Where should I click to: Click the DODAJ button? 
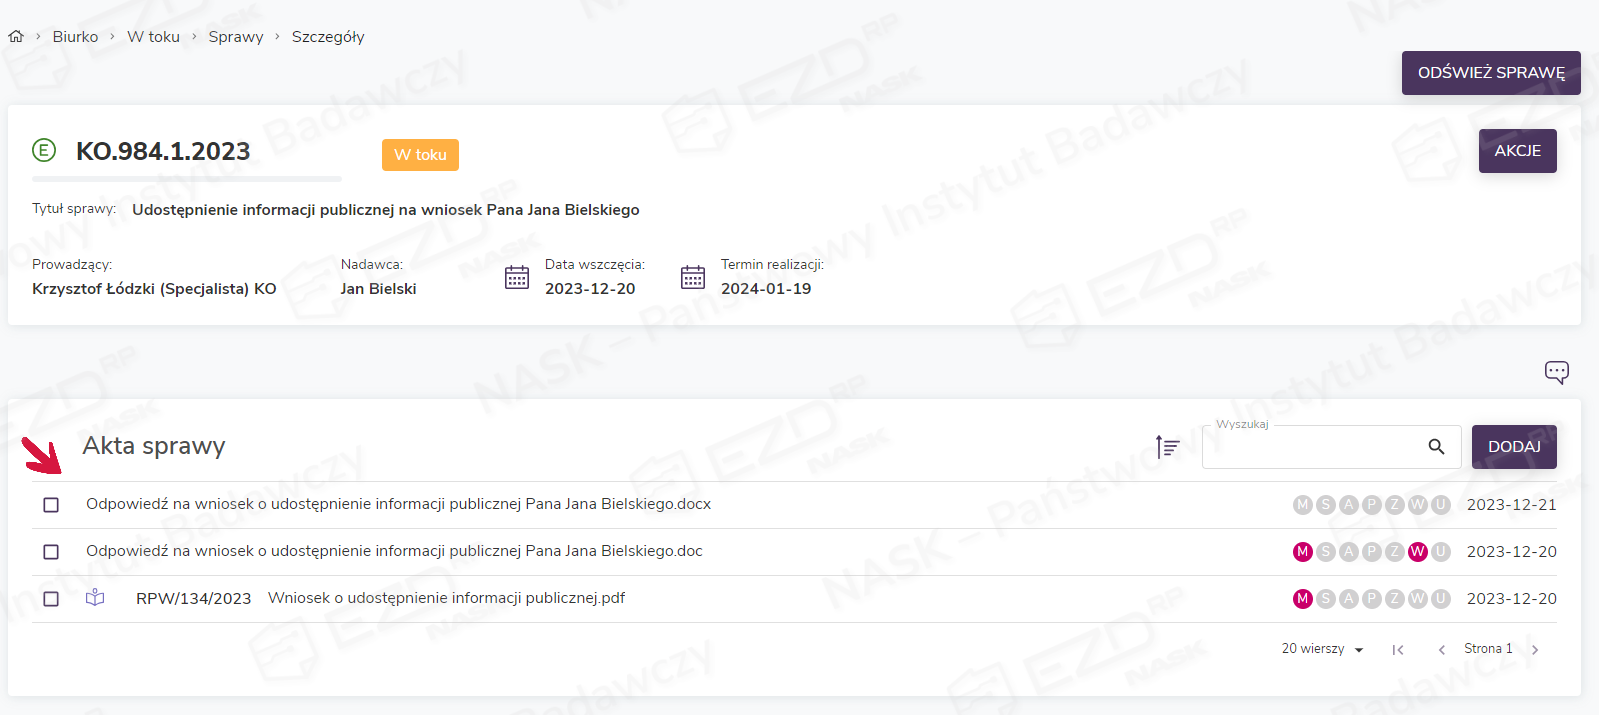tap(1514, 447)
